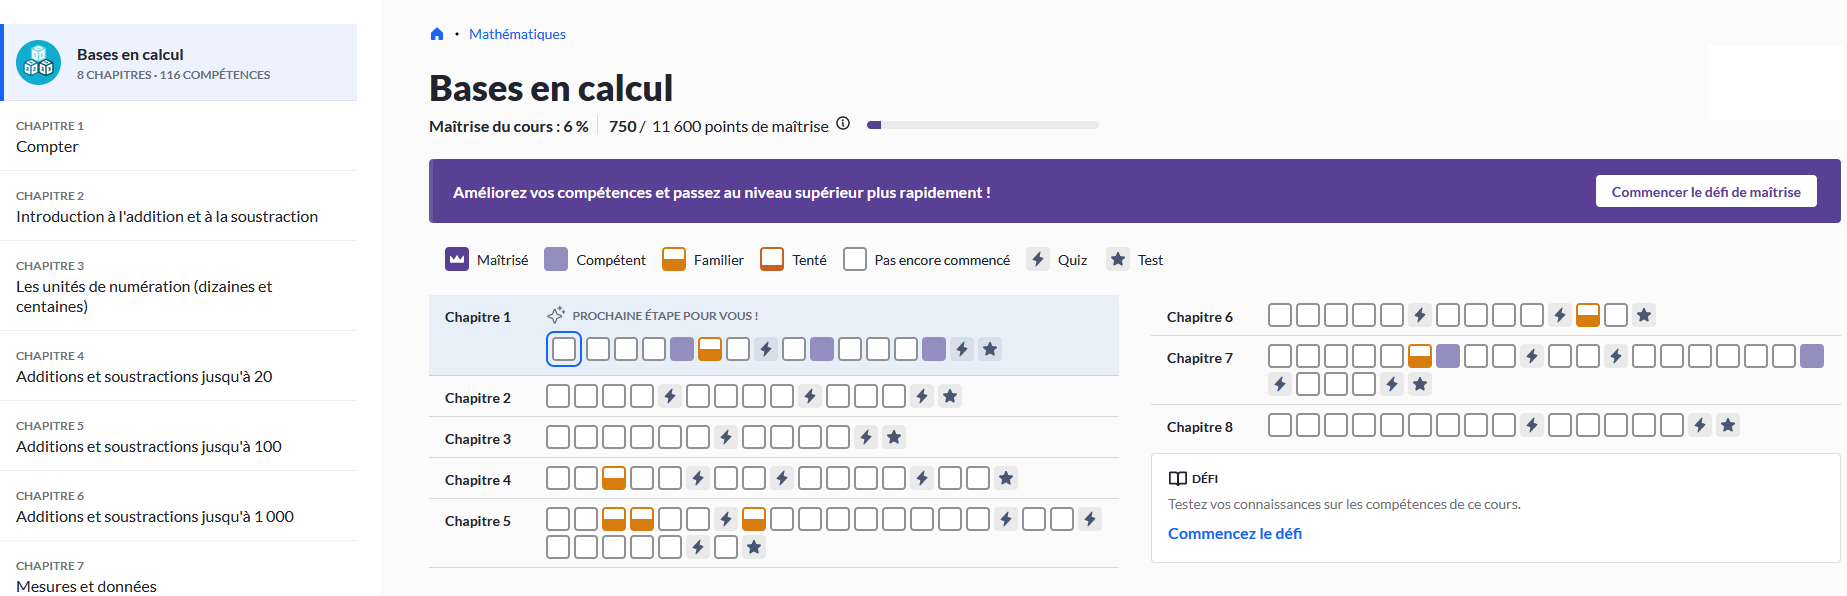Select Additions et soustractions jusqu'à 1 000
This screenshot has height=596, width=1847.
178,506
